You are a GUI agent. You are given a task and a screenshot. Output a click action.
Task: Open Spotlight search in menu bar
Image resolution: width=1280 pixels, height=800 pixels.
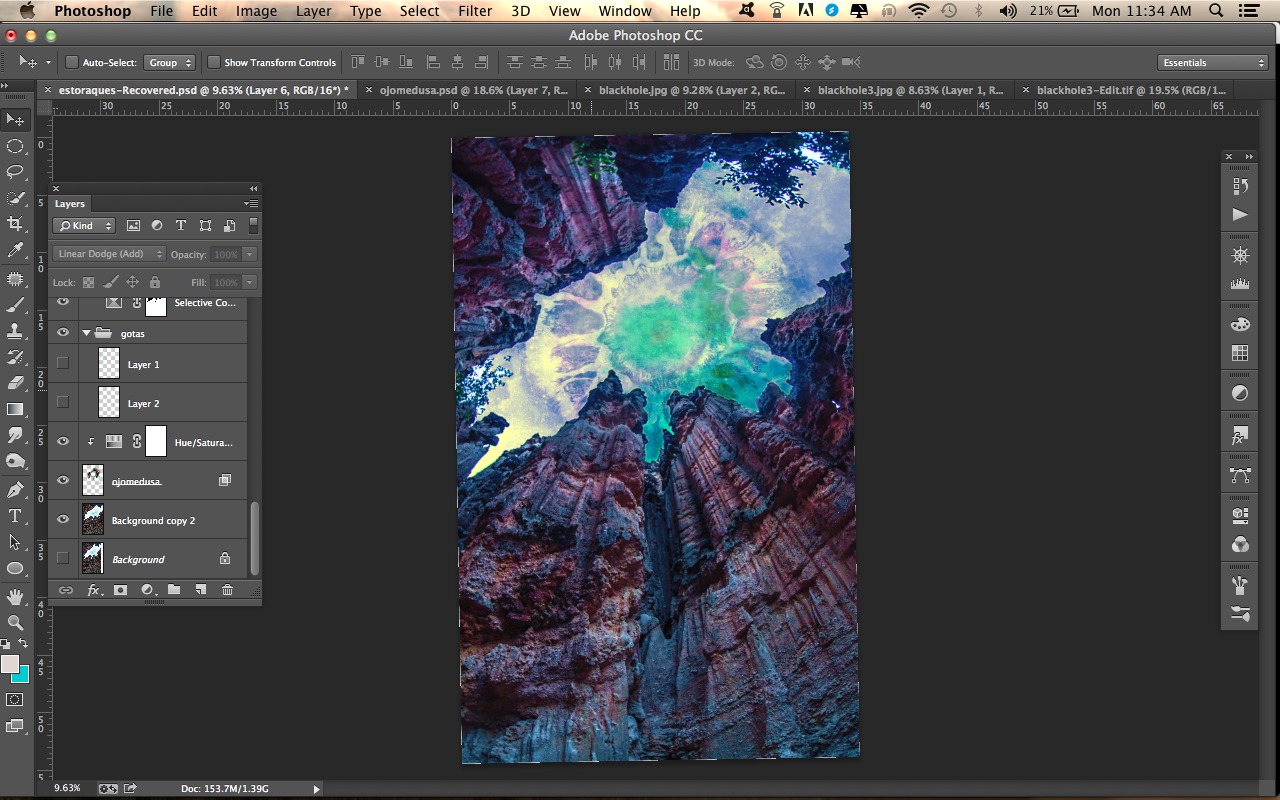(x=1216, y=11)
